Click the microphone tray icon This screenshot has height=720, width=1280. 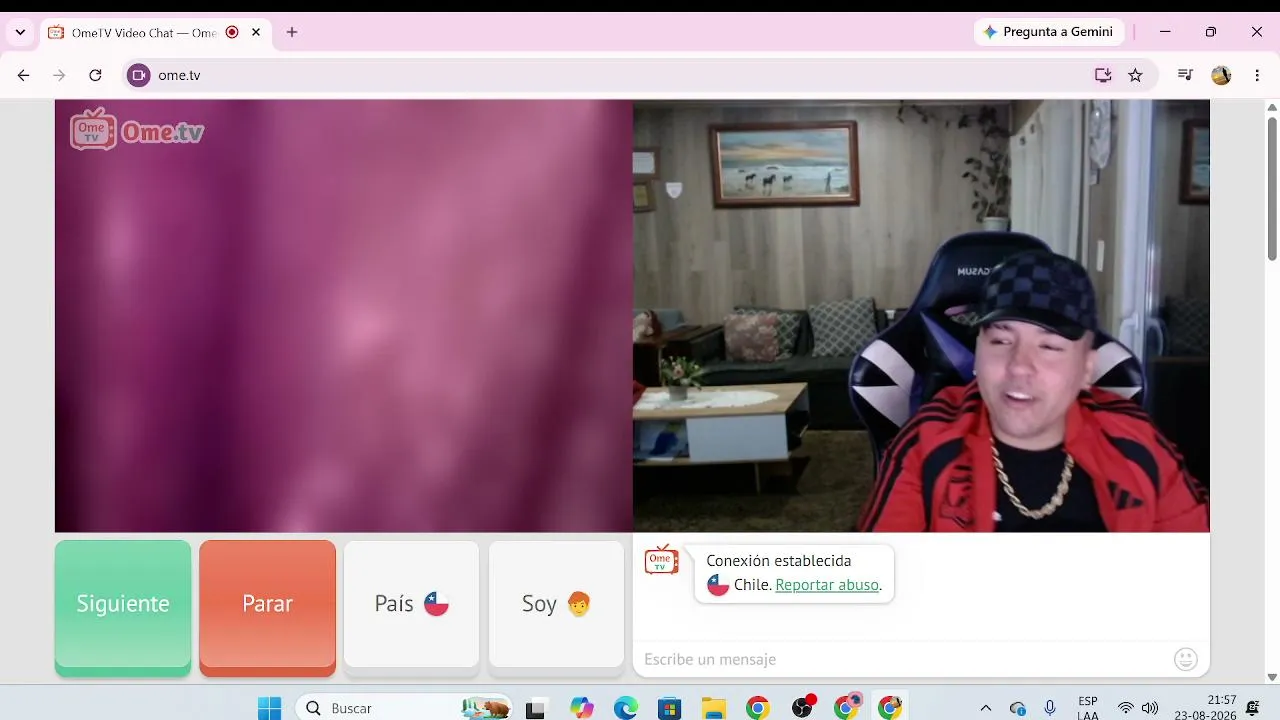(1050, 708)
